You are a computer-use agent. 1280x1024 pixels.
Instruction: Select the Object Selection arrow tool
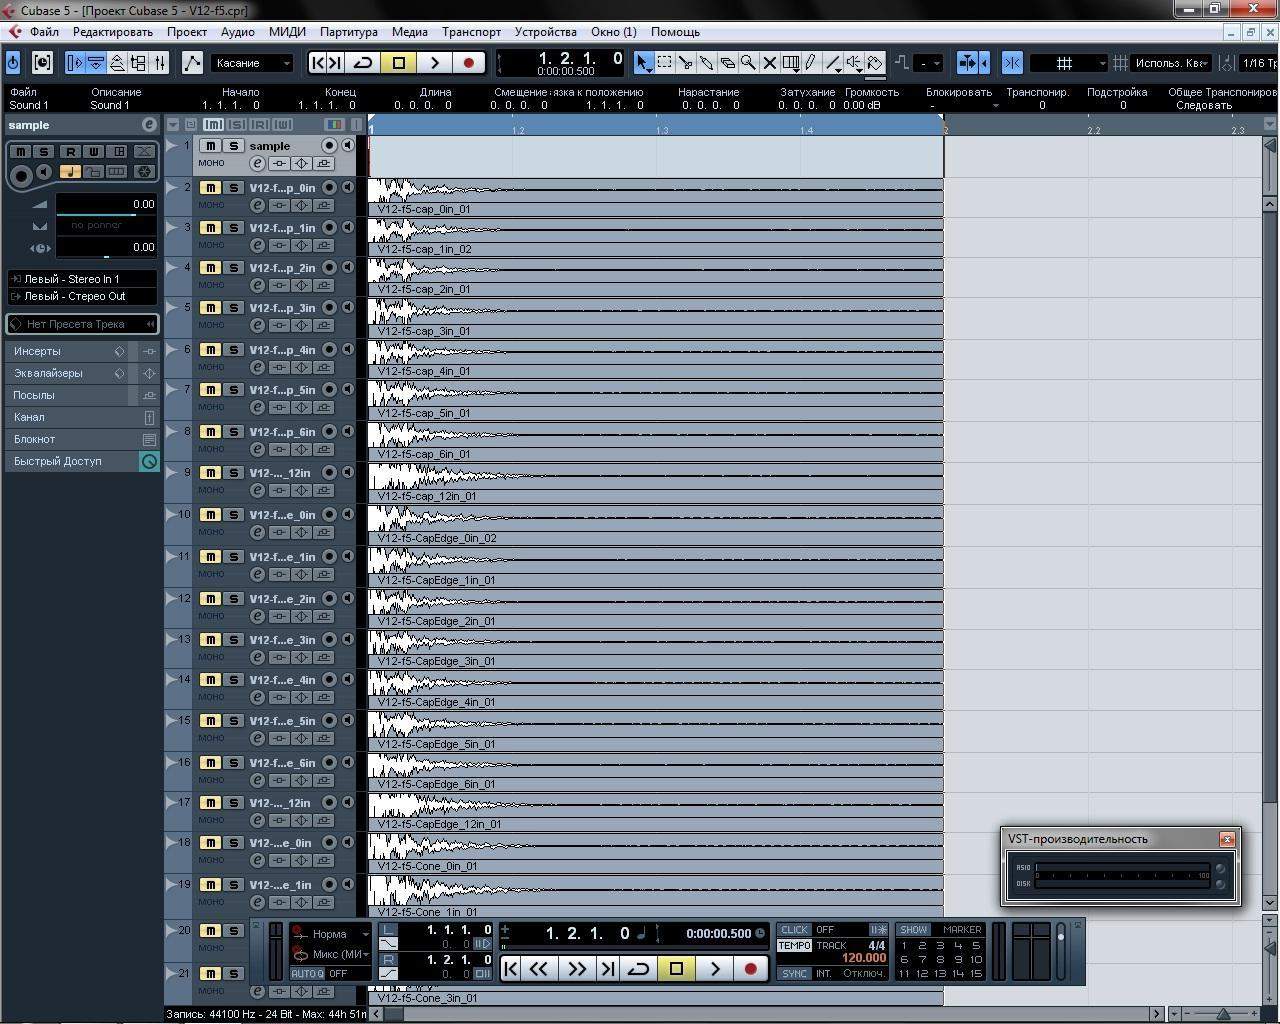[643, 63]
